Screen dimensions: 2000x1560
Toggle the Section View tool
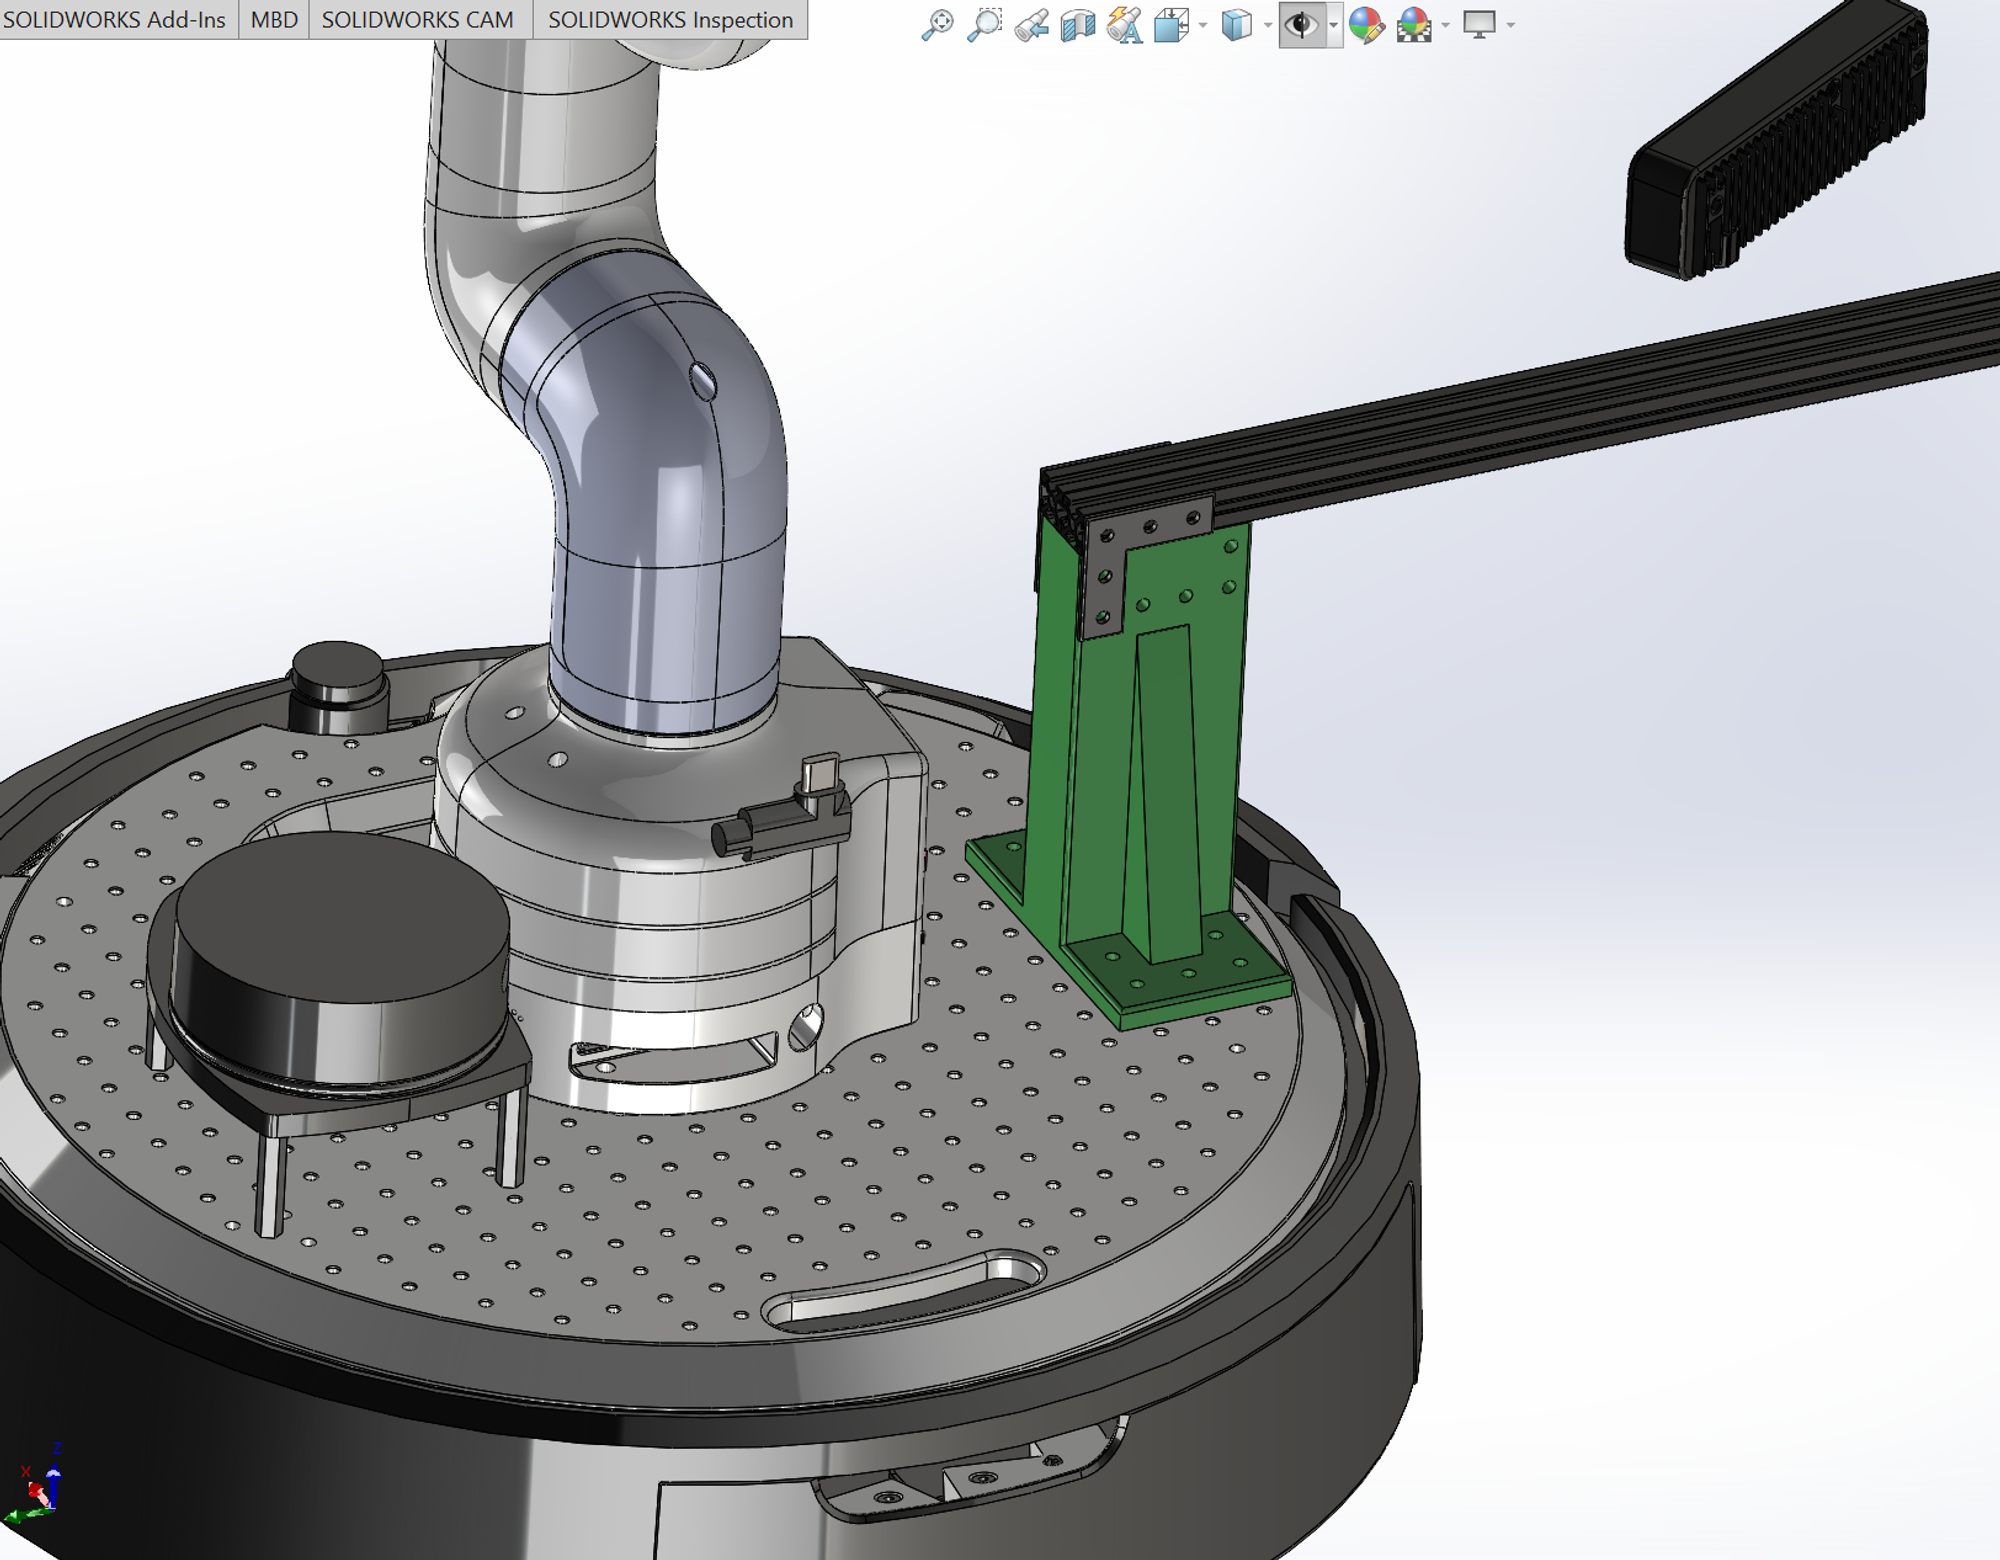click(x=1078, y=24)
